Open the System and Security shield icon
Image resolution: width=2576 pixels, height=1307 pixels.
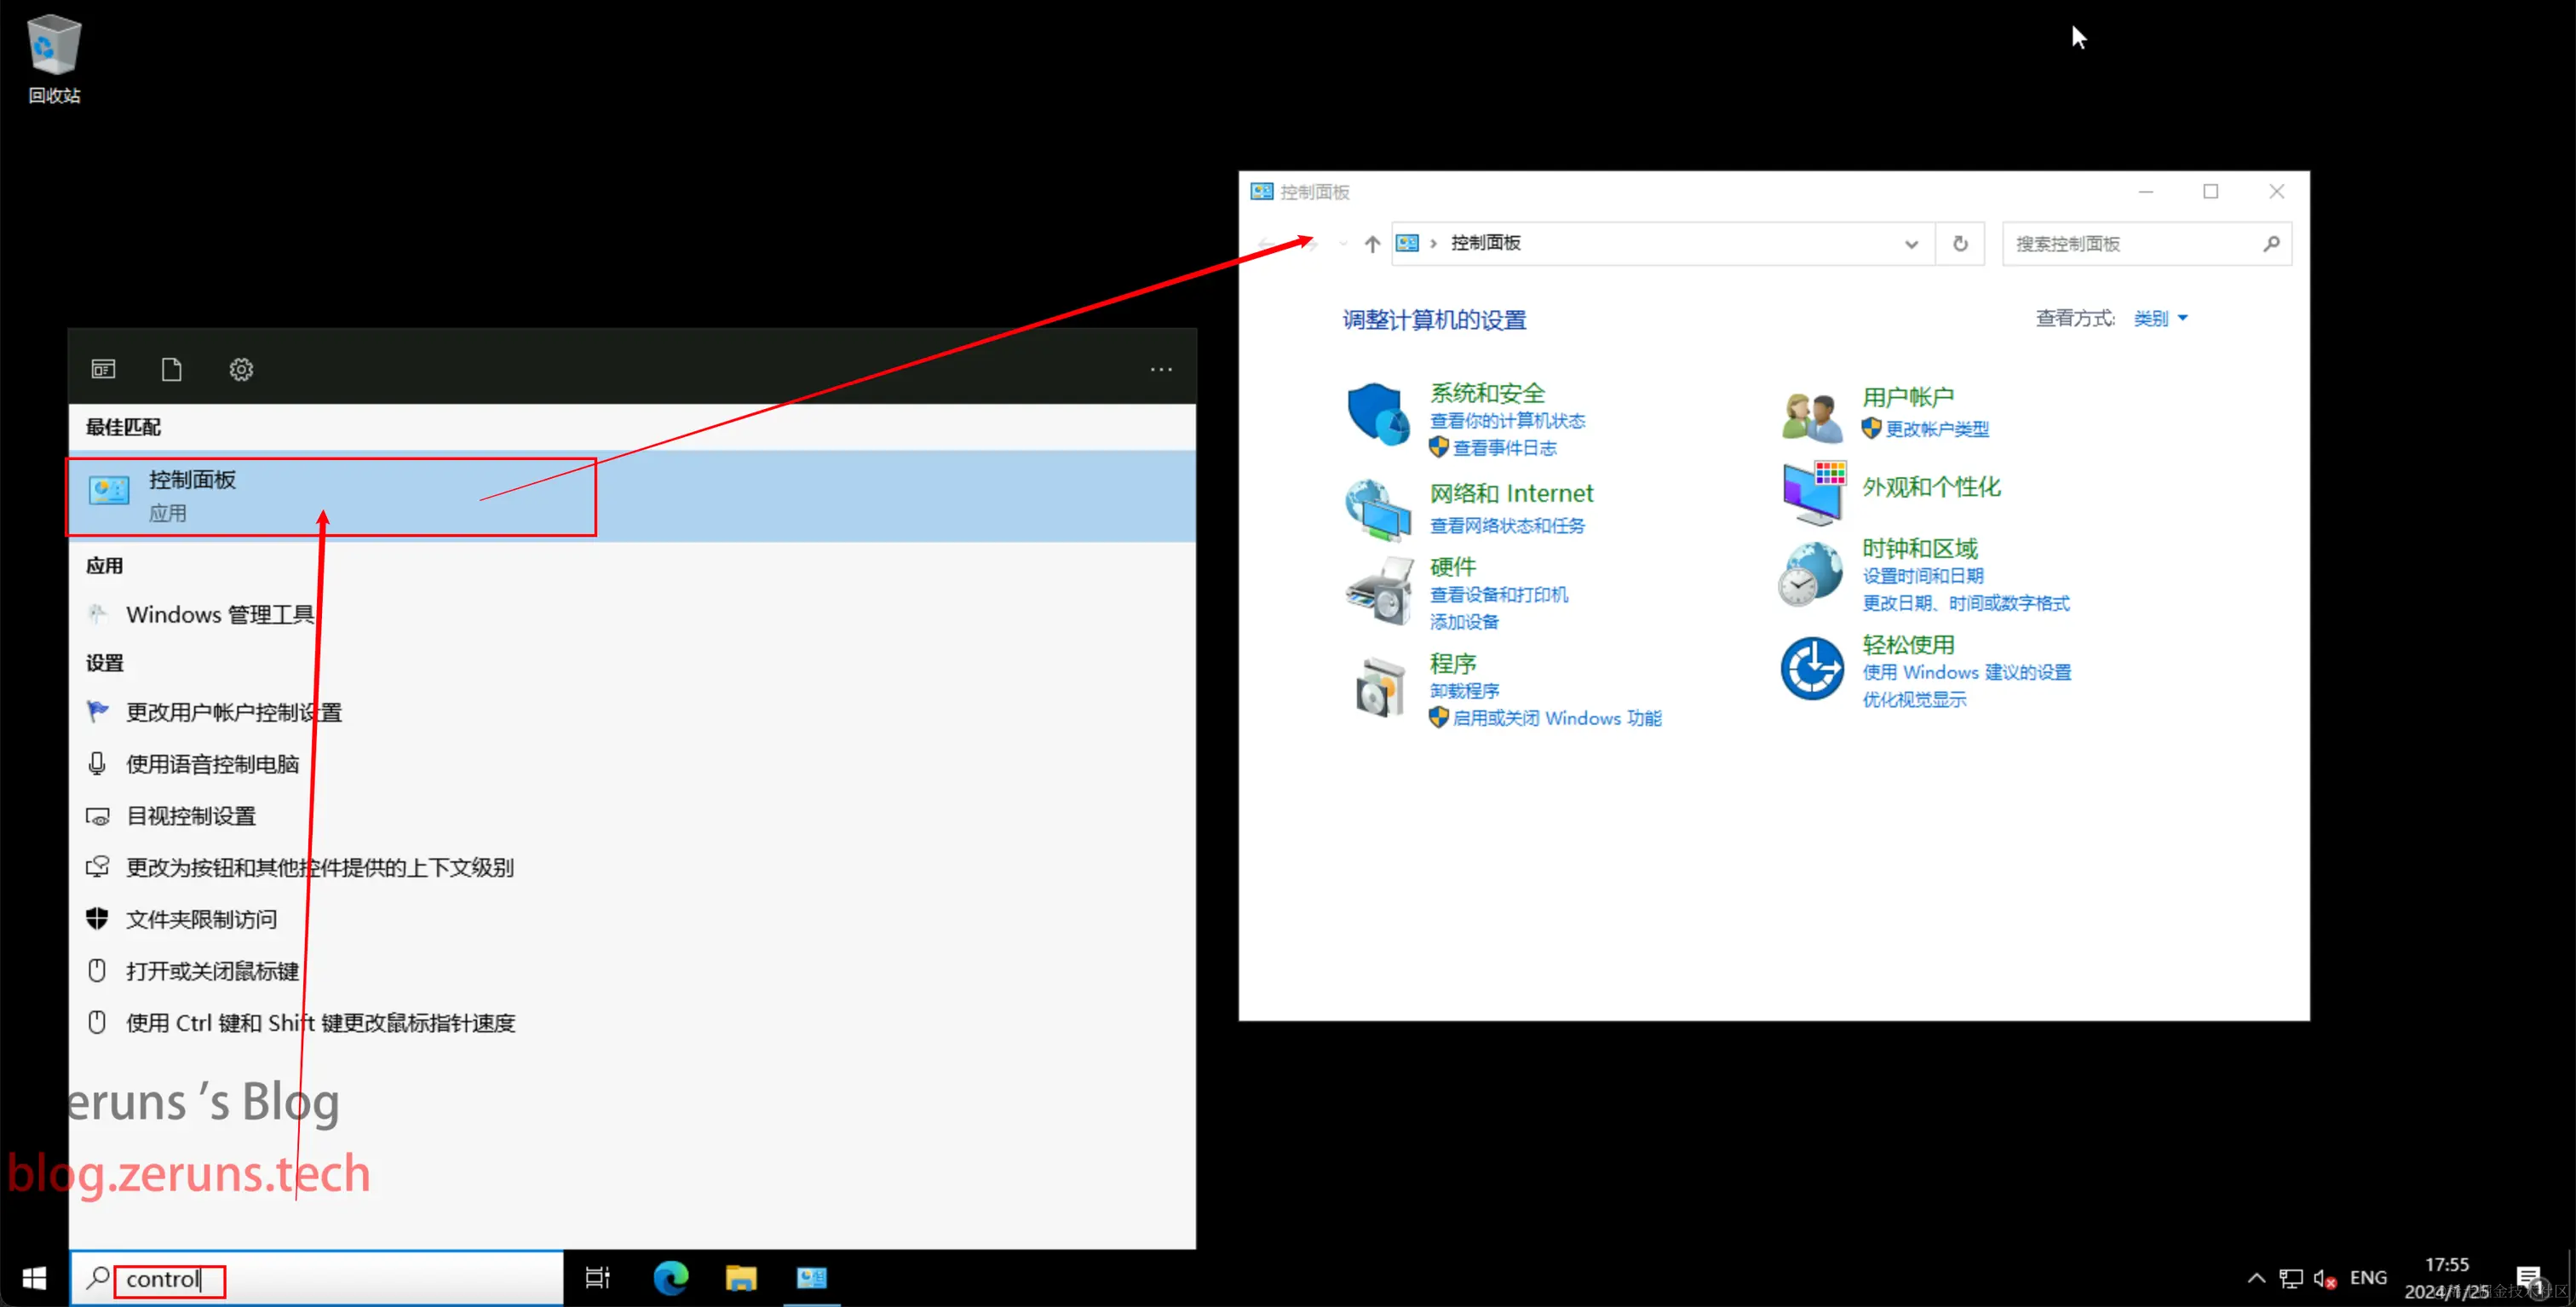point(1377,414)
